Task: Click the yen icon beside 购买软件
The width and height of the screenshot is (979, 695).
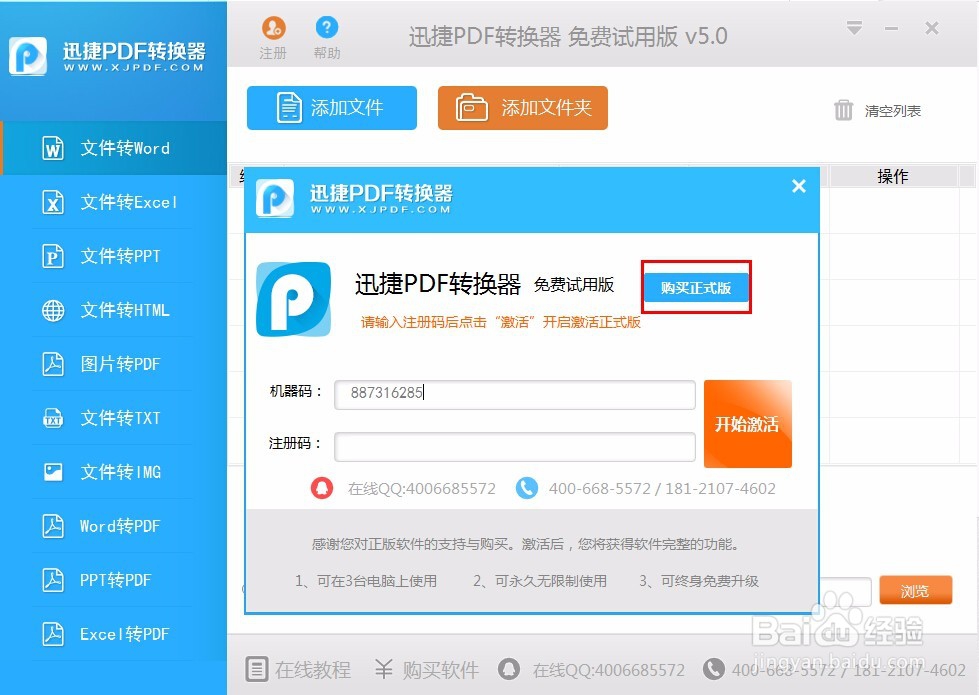Action: [x=383, y=669]
